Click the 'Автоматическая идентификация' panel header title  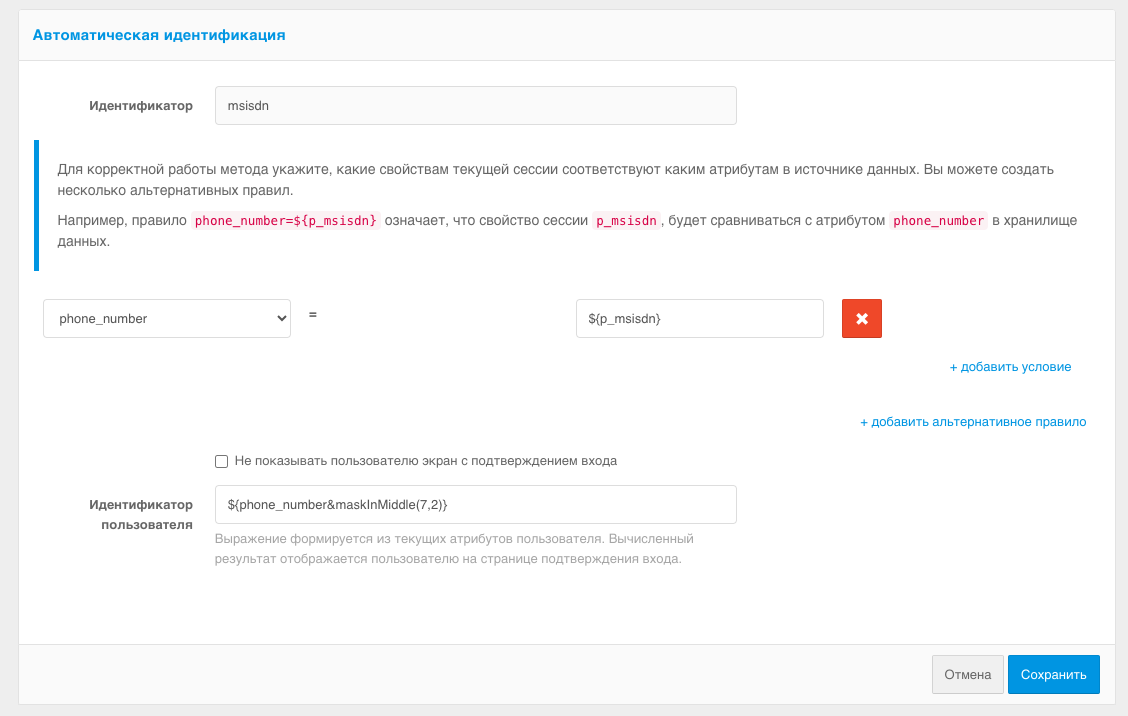click(x=159, y=35)
